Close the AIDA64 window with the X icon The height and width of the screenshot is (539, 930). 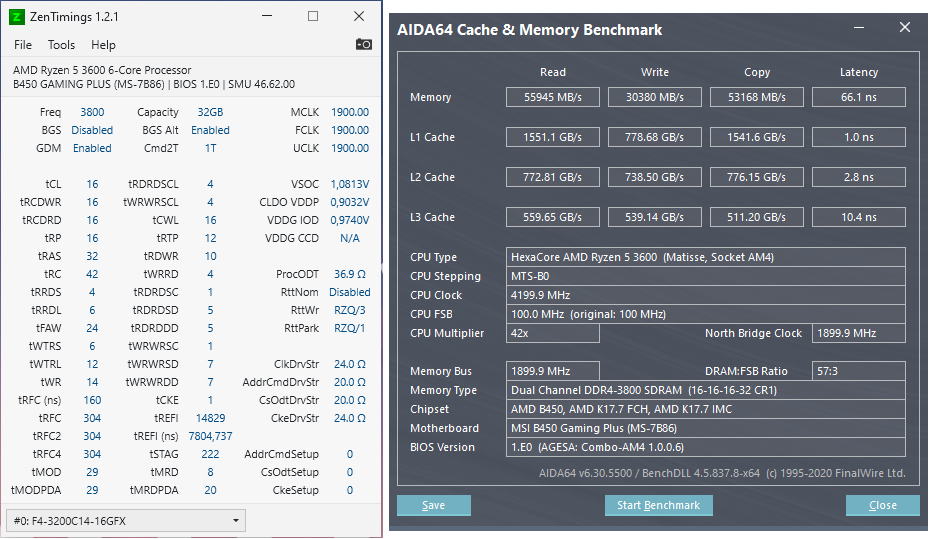[904, 27]
